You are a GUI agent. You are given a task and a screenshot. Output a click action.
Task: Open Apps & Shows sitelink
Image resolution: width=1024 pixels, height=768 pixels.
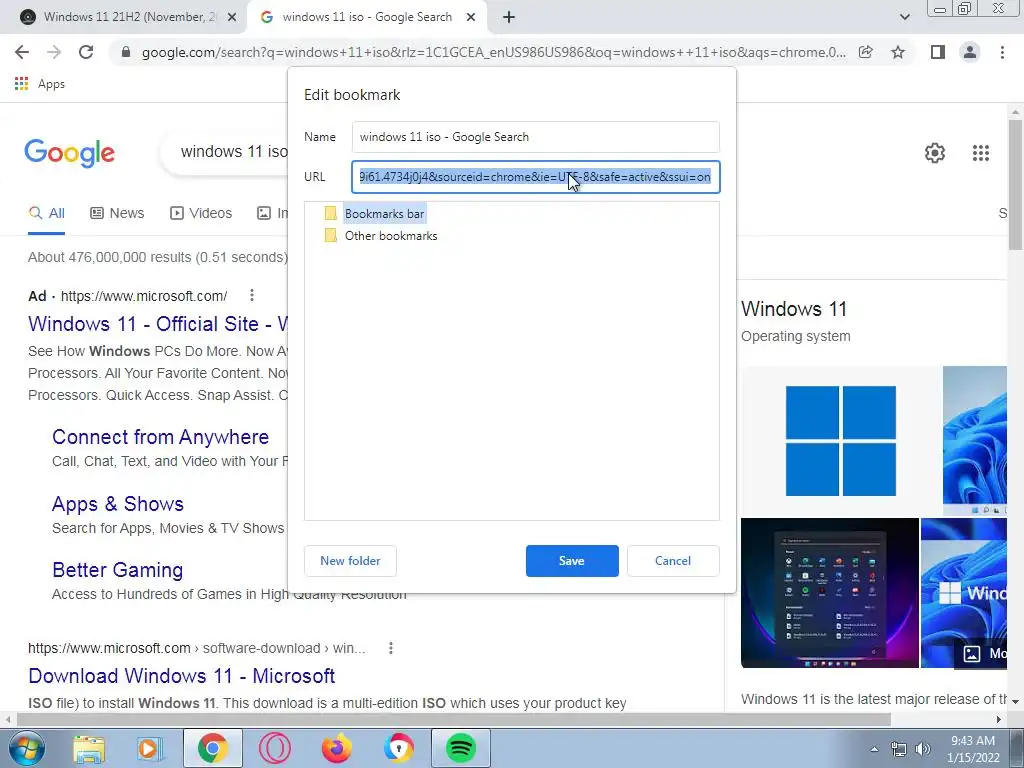click(118, 504)
